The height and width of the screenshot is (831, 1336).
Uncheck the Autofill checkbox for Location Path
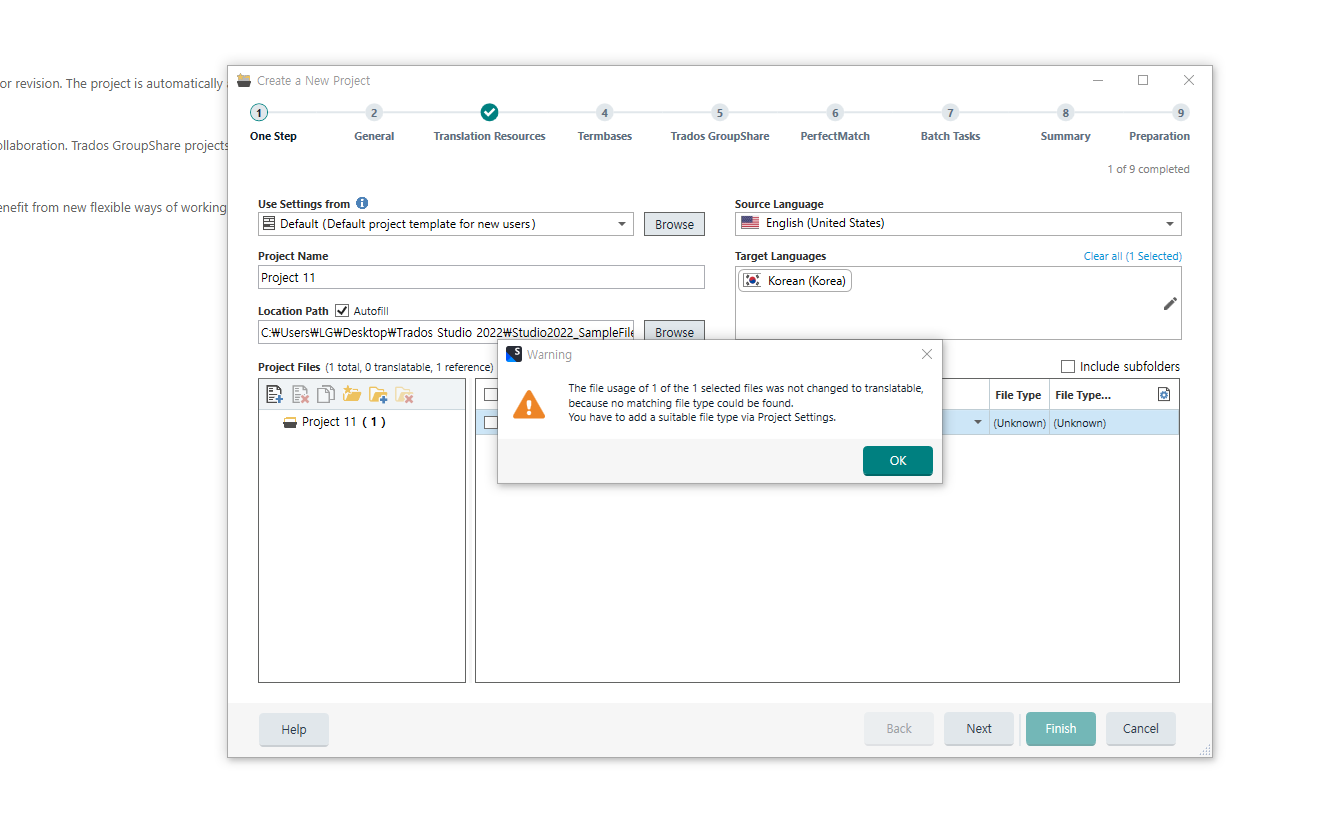click(342, 310)
